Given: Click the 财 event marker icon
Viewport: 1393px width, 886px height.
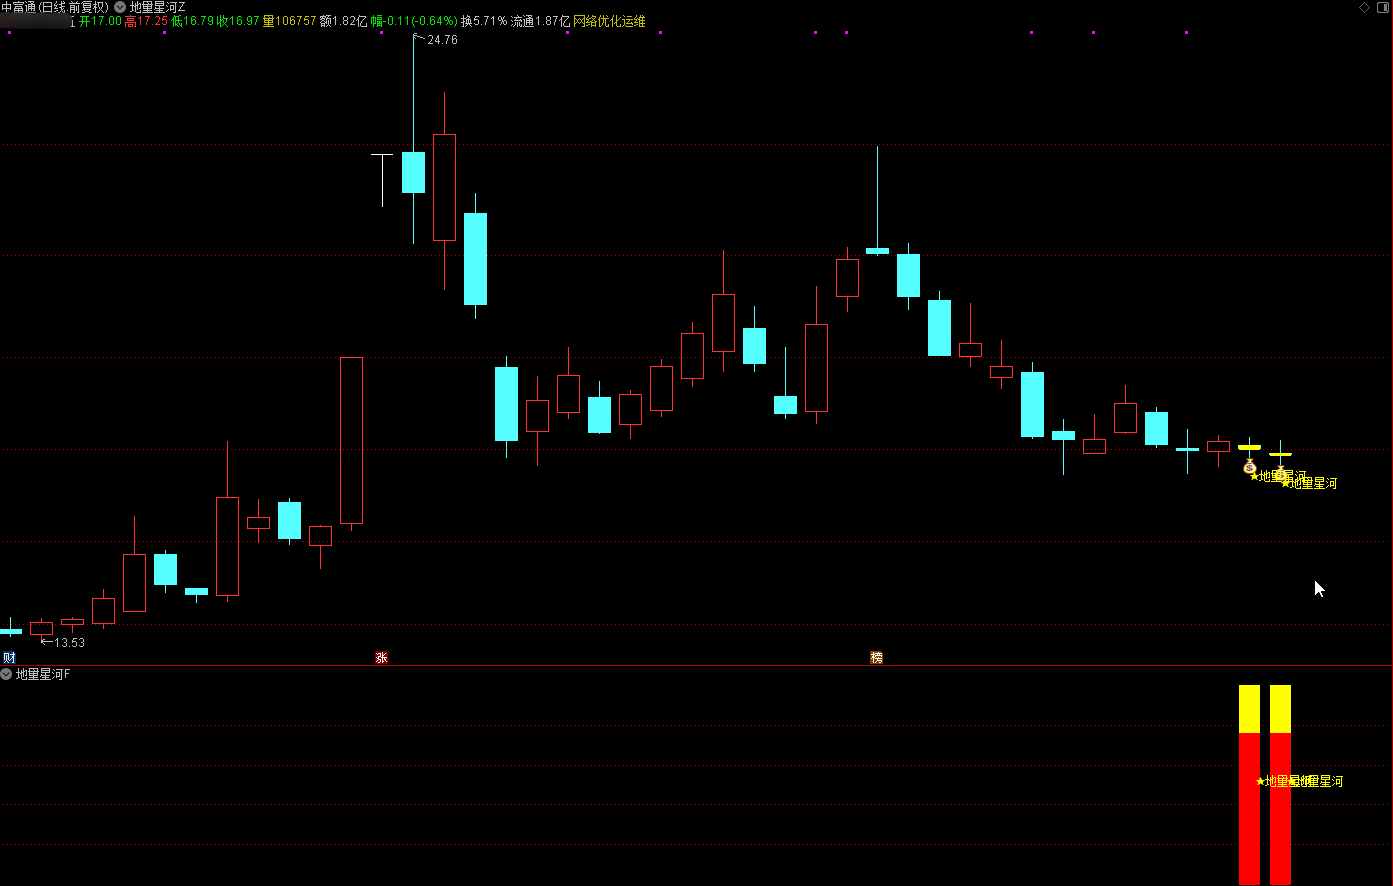Looking at the screenshot, I should (9, 657).
